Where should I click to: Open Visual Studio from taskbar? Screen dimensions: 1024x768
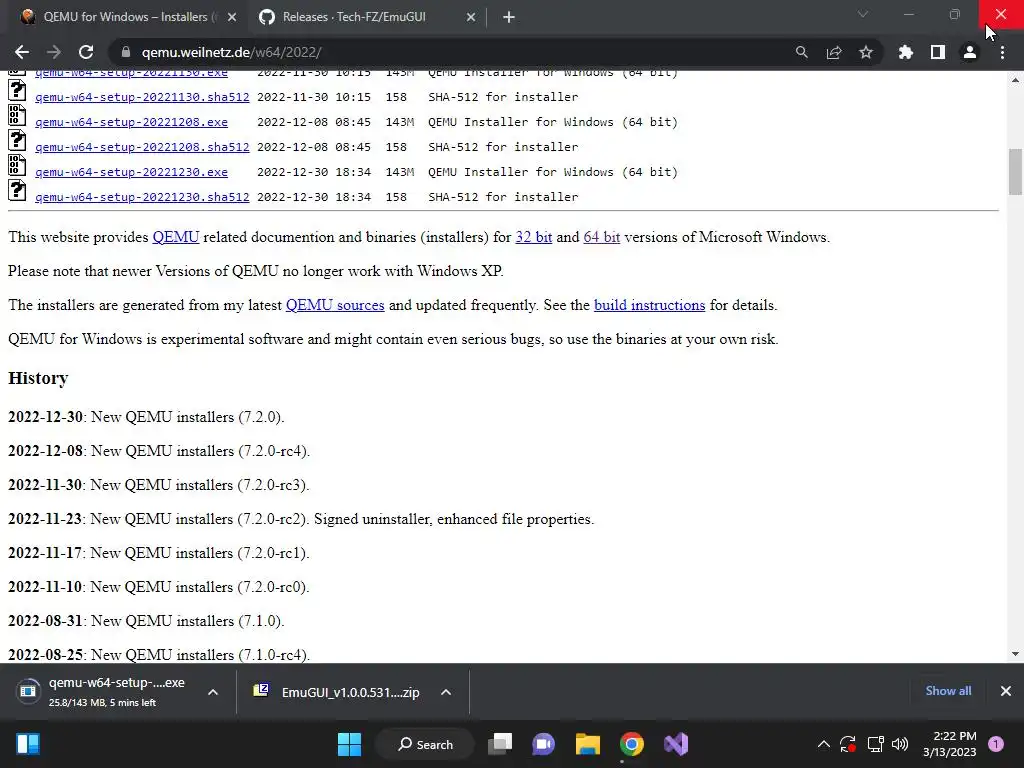[676, 744]
